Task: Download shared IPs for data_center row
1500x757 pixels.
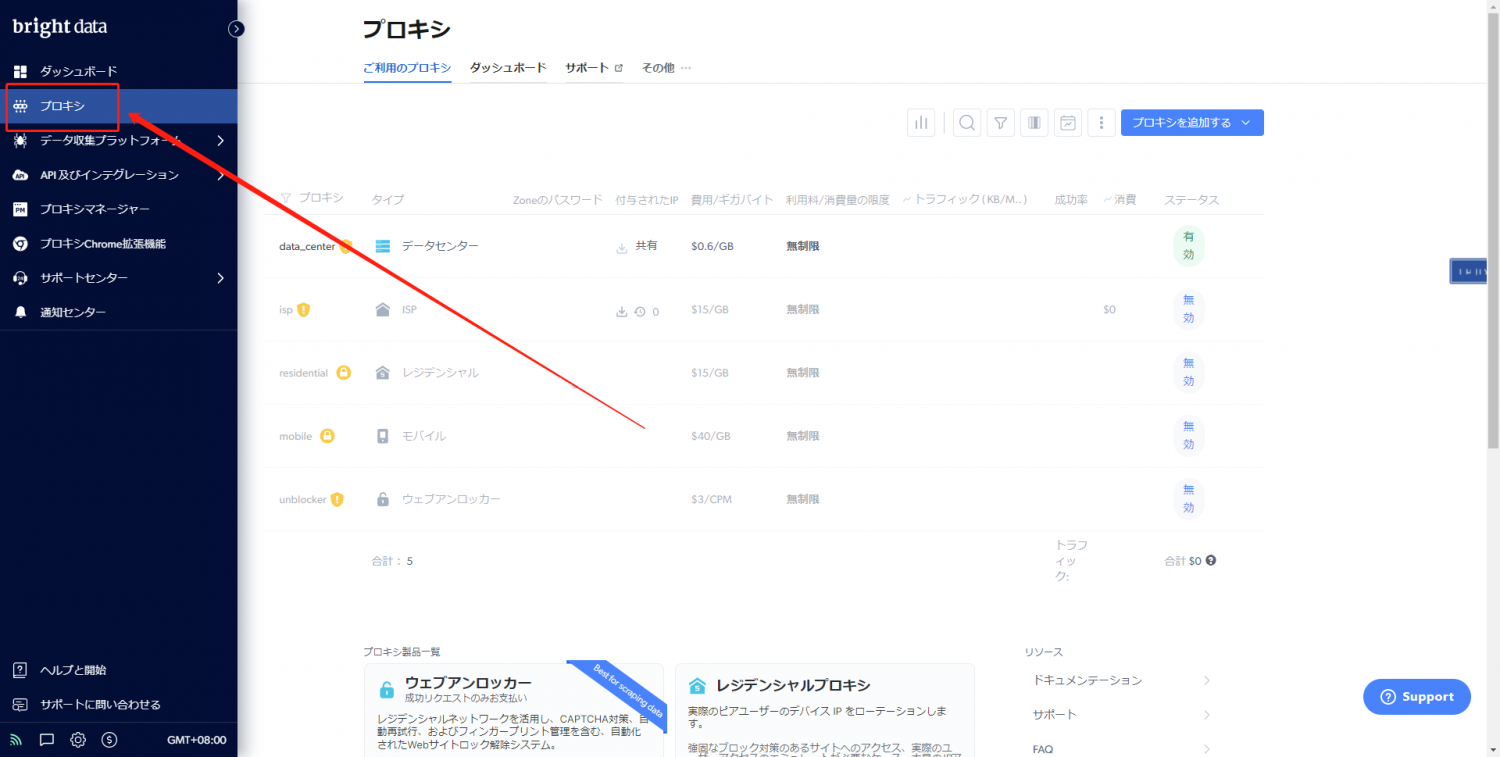Action: 622,247
